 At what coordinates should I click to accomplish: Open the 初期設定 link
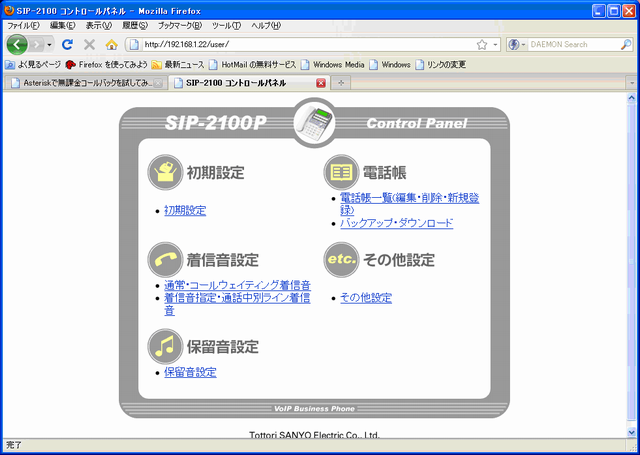(185, 211)
